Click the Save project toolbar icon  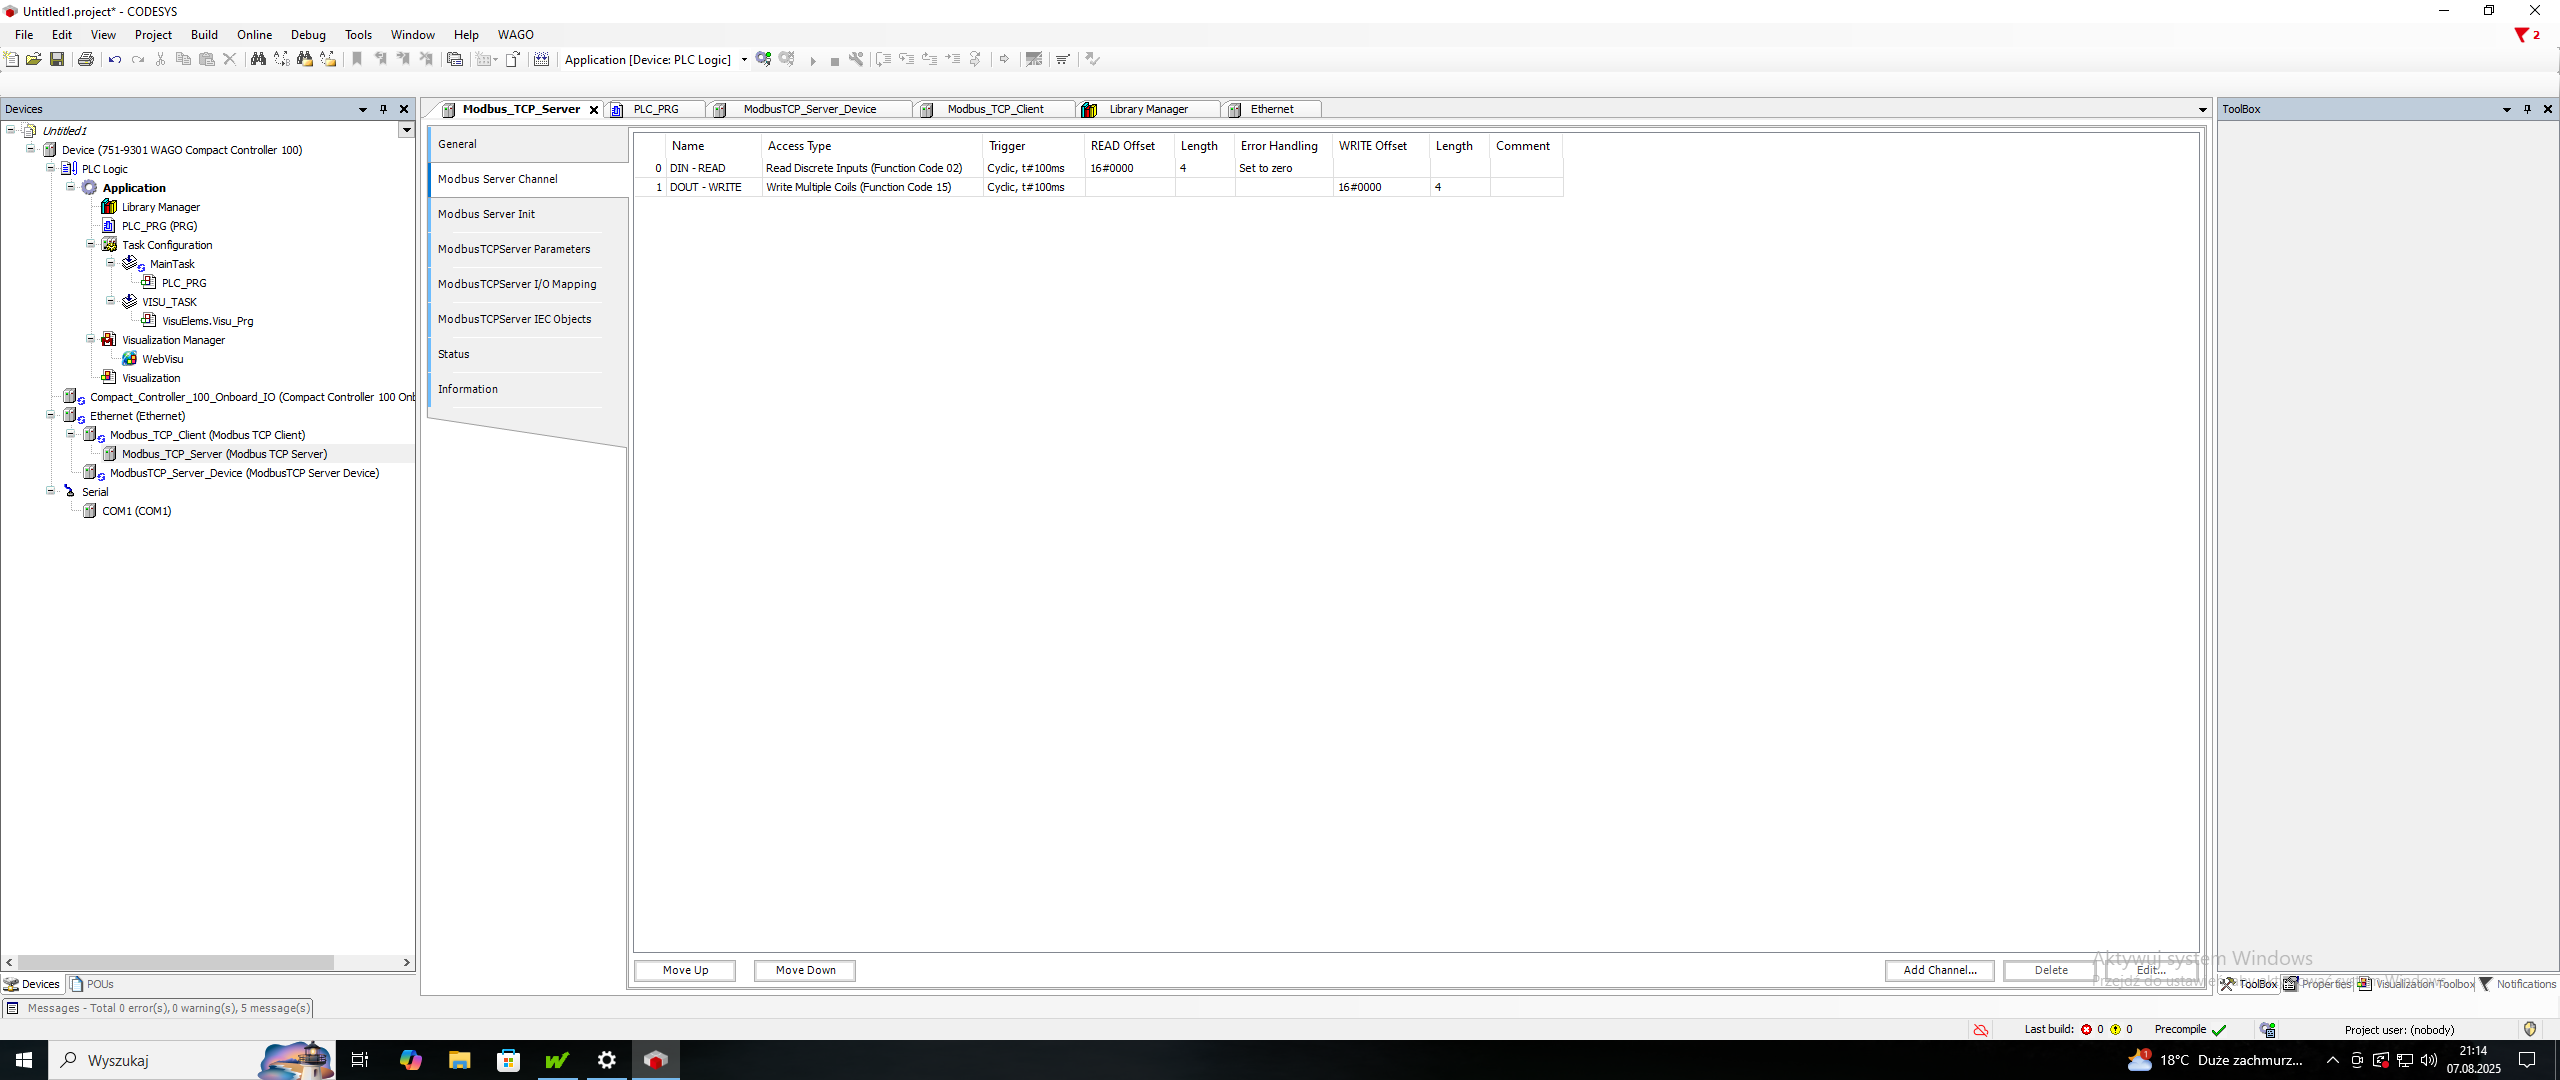point(57,59)
